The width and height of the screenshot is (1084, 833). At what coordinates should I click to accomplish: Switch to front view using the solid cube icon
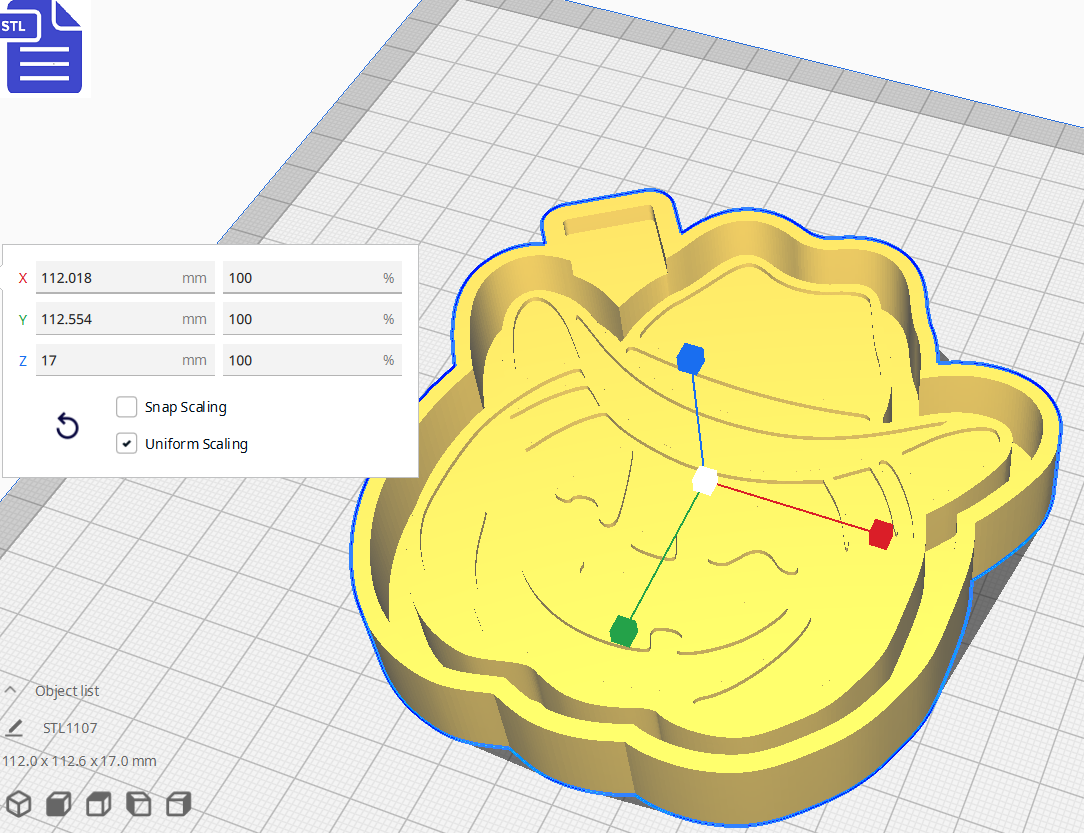[57, 803]
